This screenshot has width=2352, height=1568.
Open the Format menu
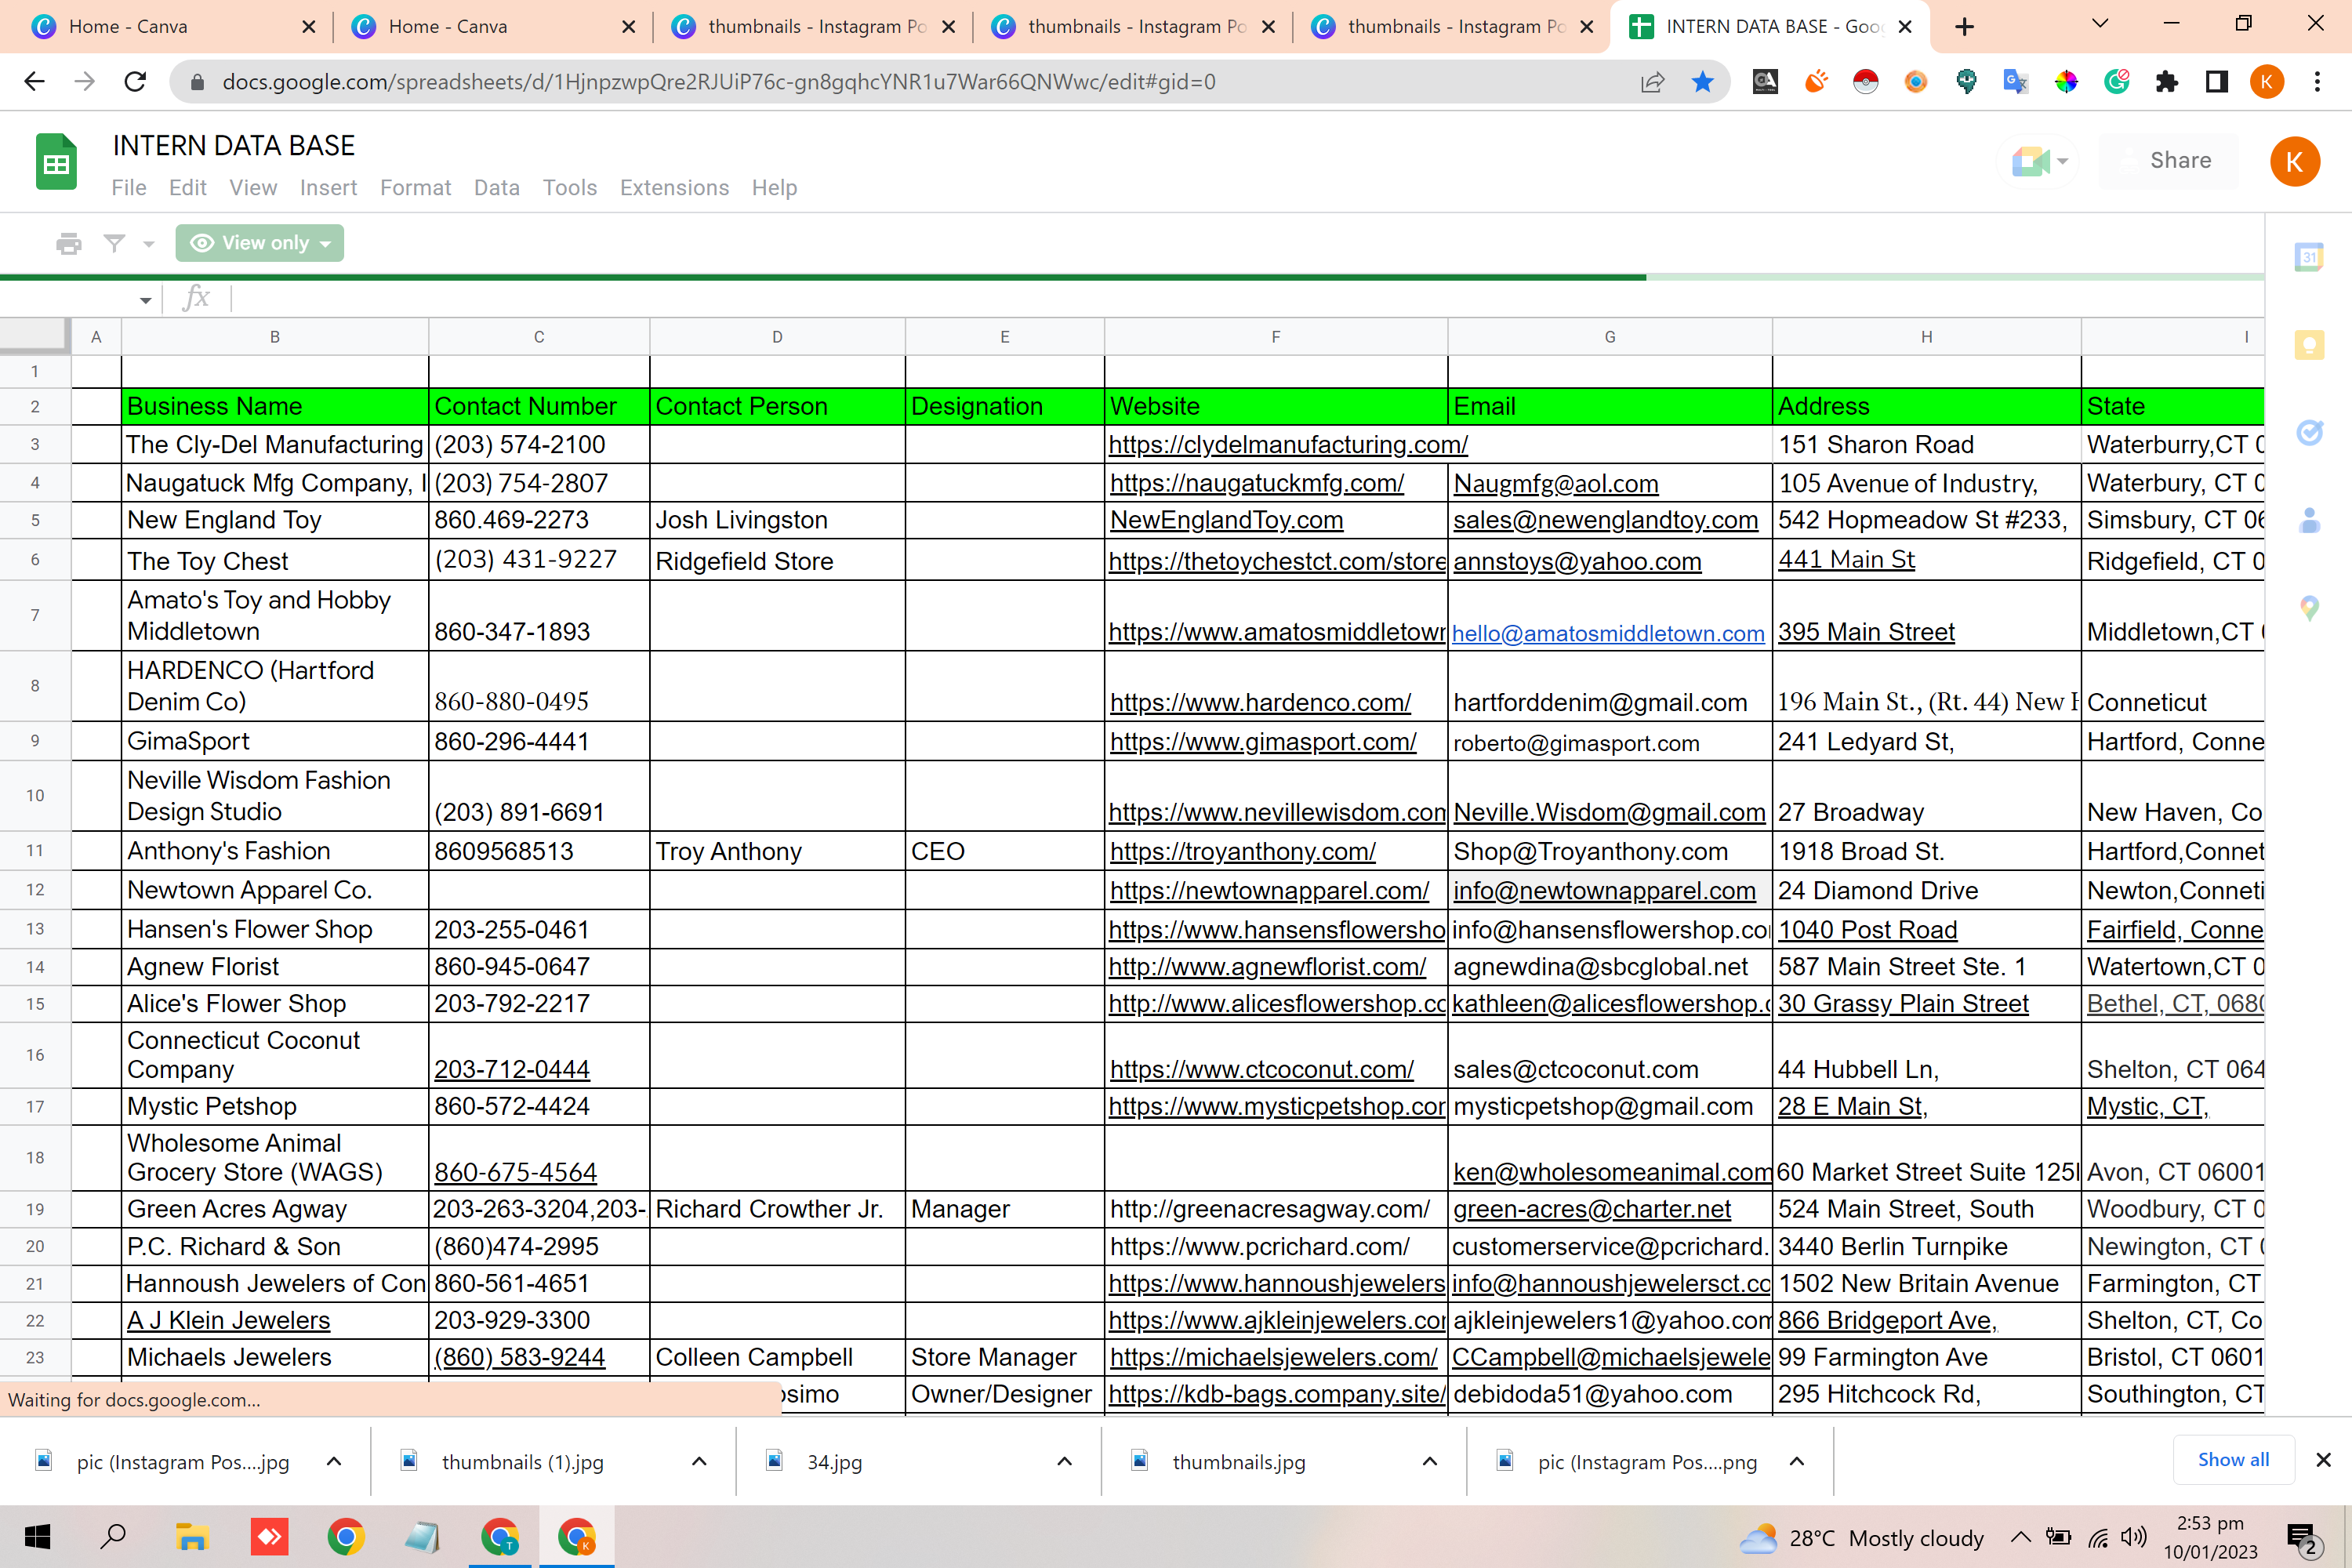coord(415,188)
